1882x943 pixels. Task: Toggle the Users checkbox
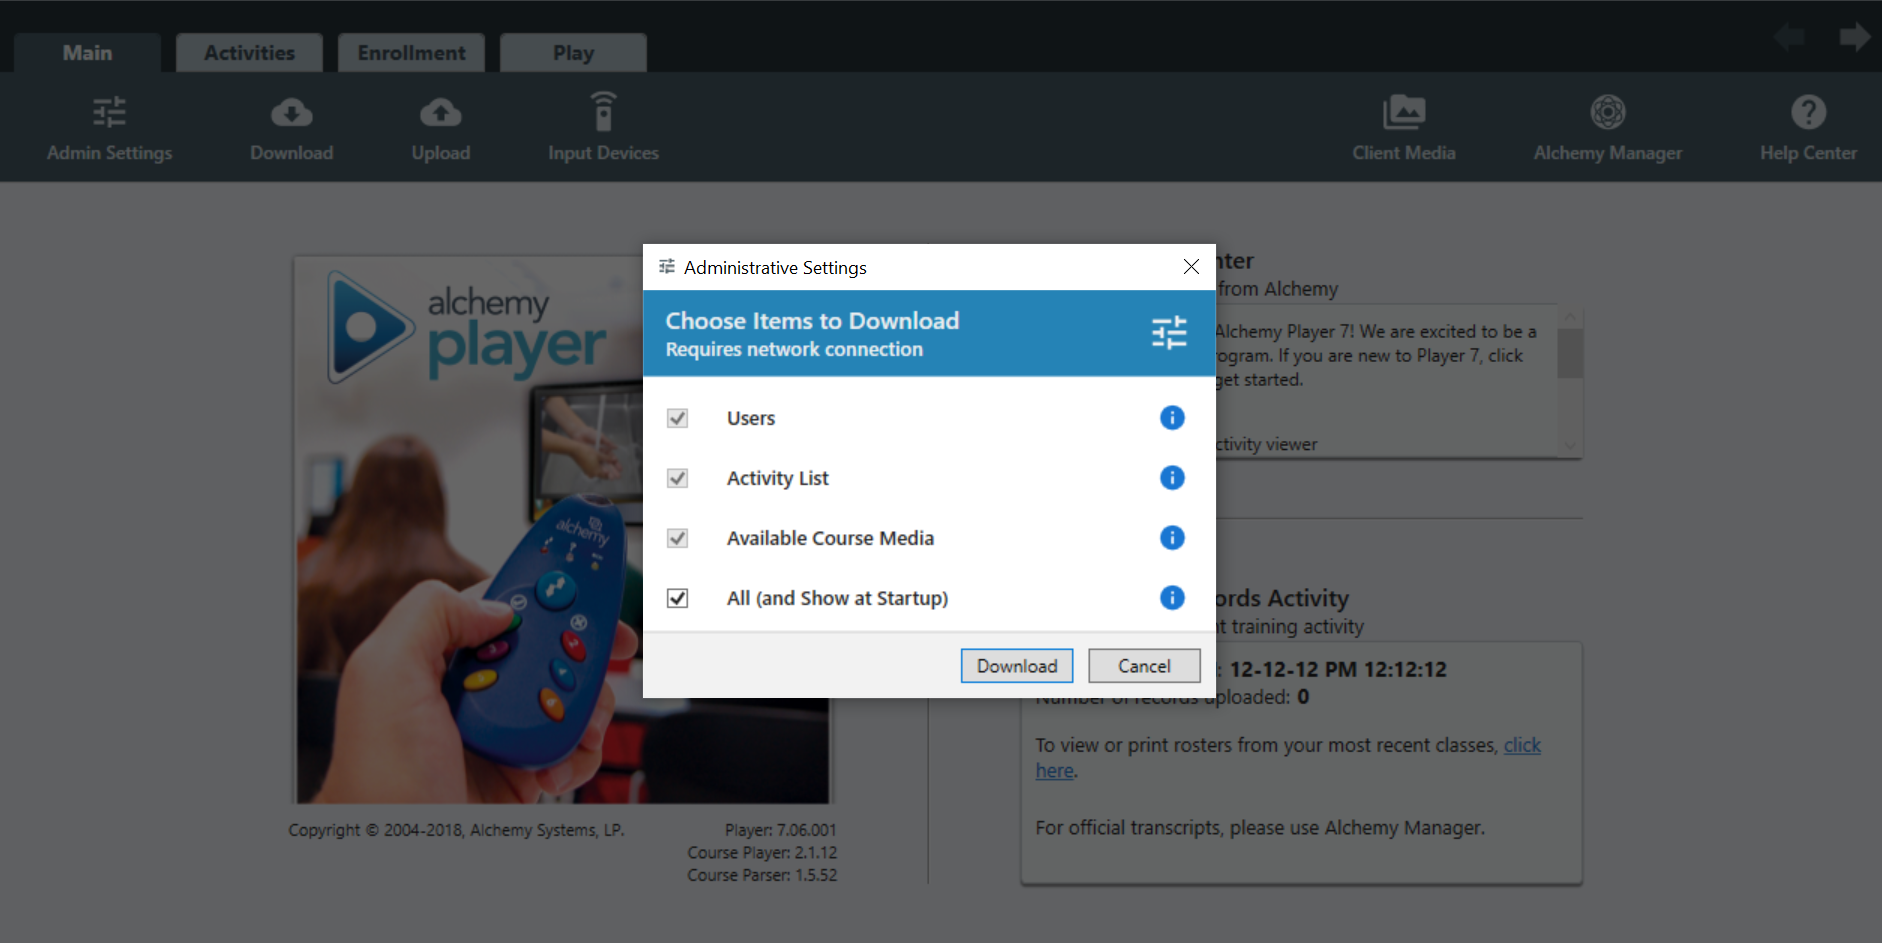[678, 418]
